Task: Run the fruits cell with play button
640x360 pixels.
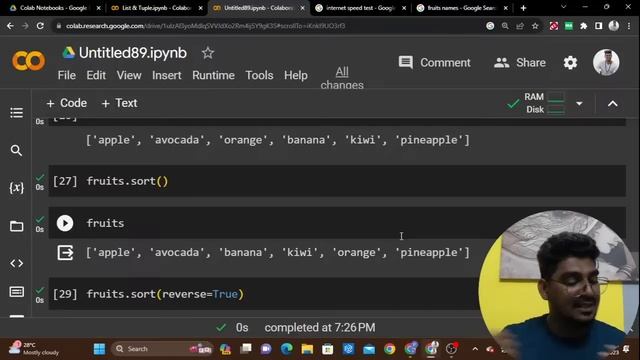Action: [65, 223]
